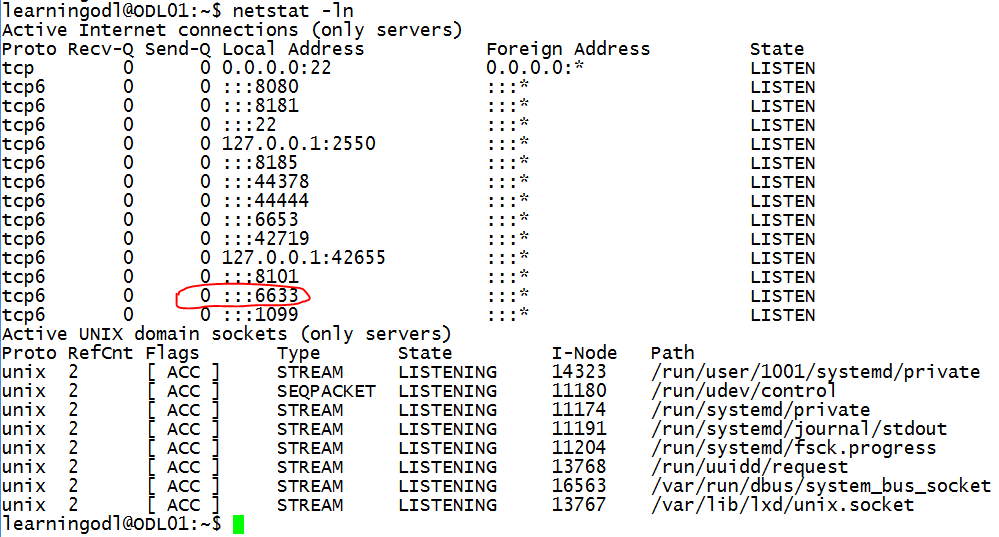Click the 'Foreign Address' column header
Viewport: 999px width, 537px height.
pos(568,49)
